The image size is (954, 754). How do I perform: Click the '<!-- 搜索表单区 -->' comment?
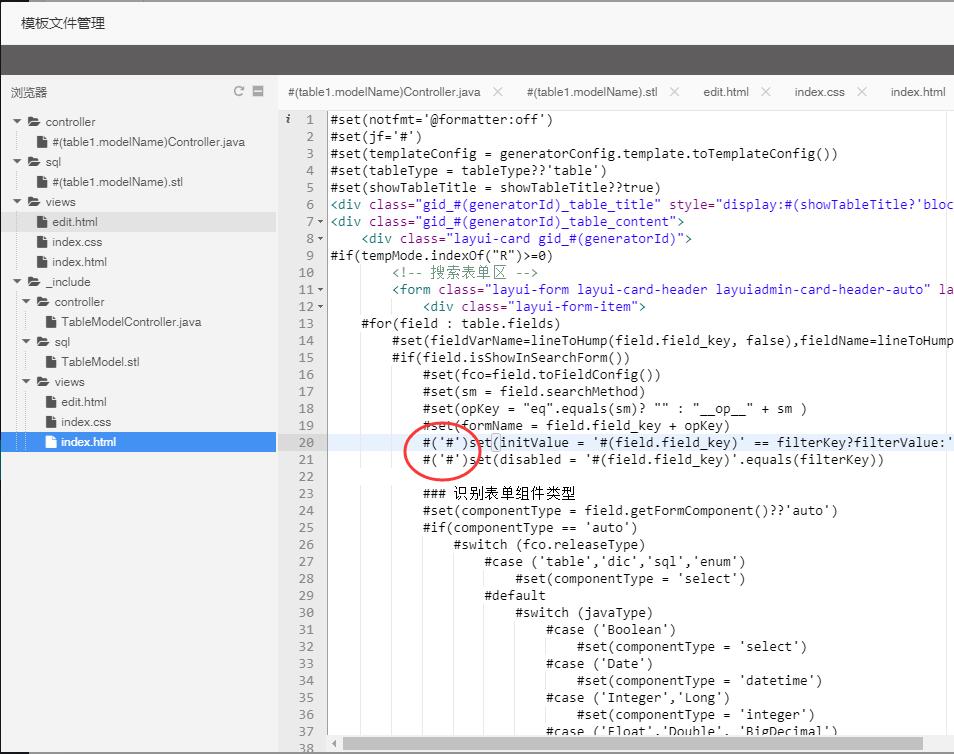(465, 273)
